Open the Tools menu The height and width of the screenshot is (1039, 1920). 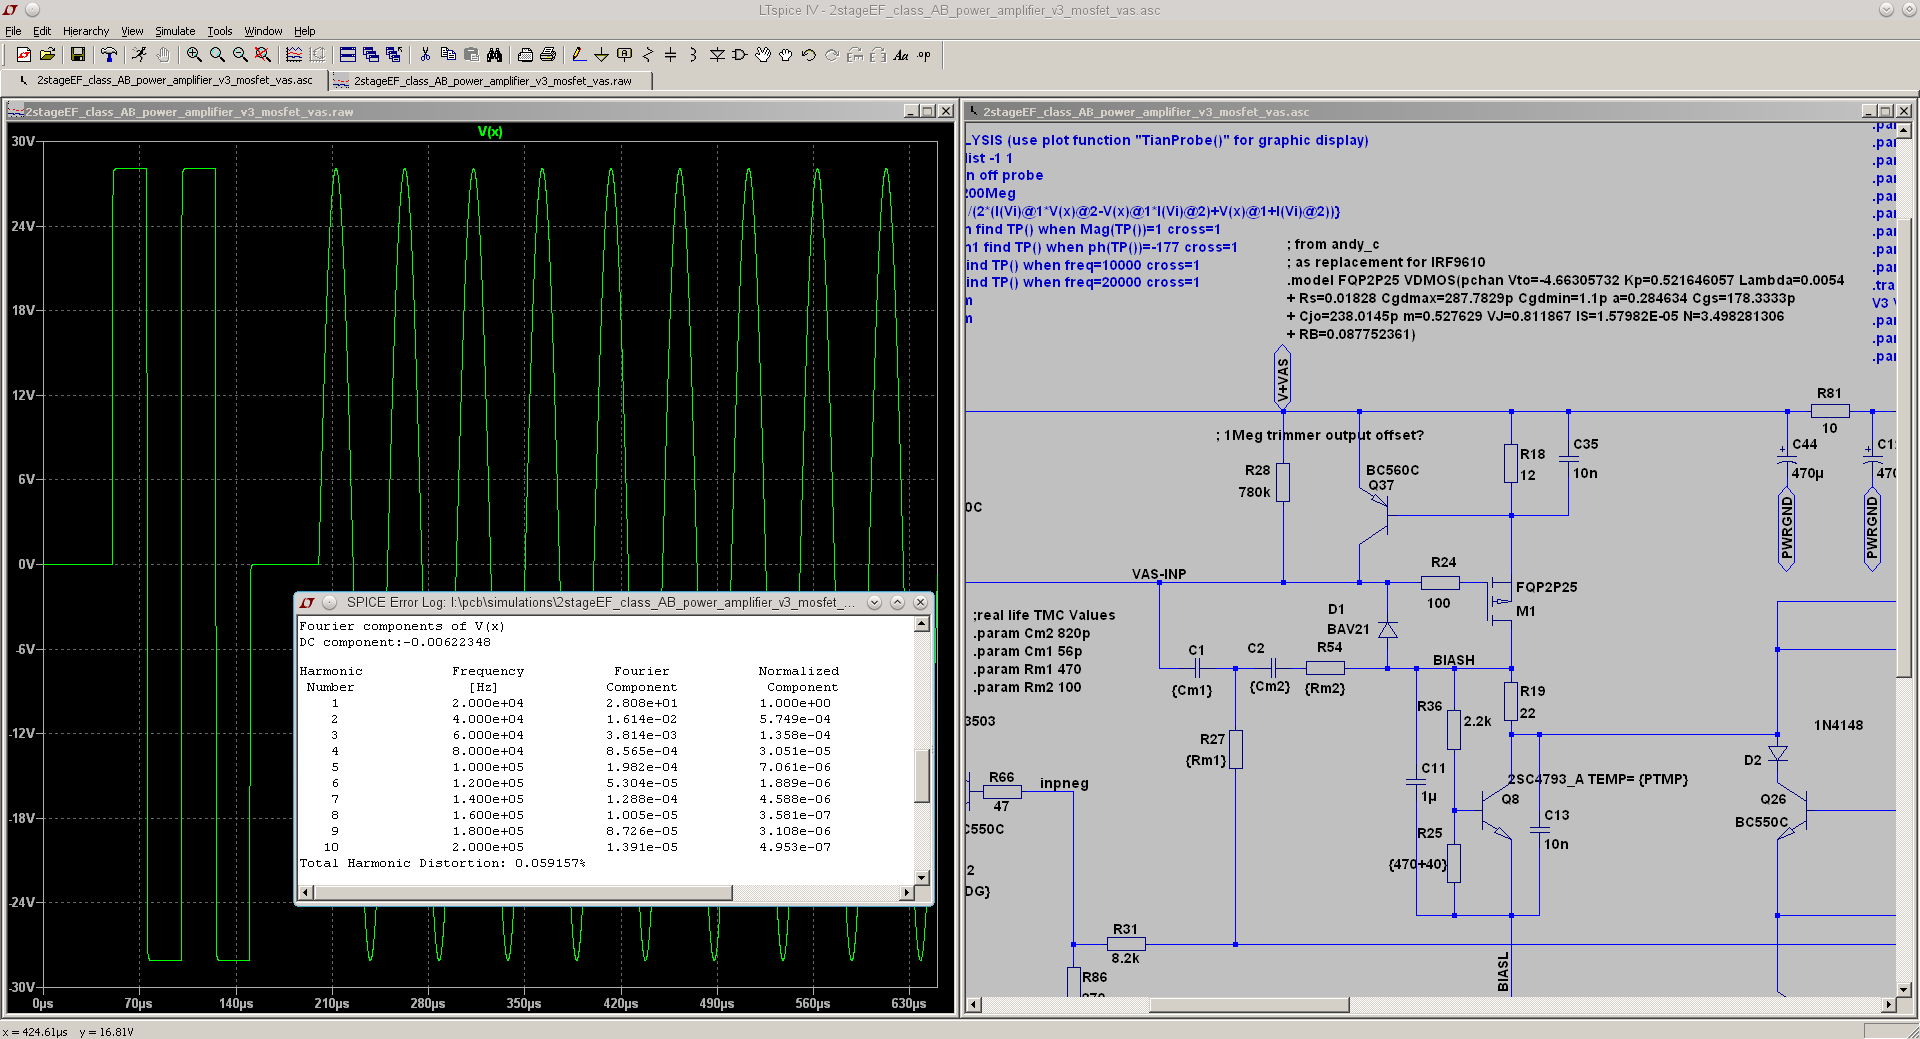click(x=220, y=31)
